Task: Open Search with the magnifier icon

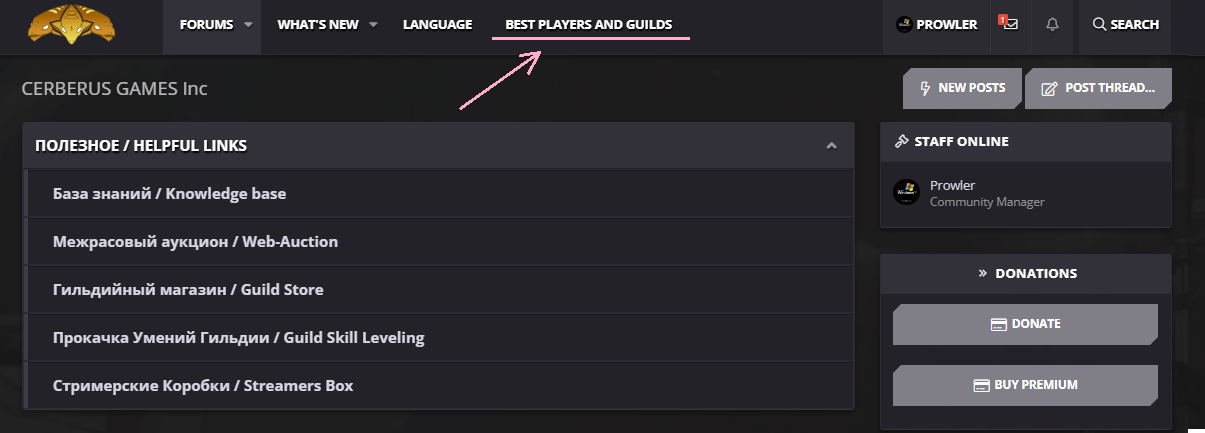Action: 1100,24
